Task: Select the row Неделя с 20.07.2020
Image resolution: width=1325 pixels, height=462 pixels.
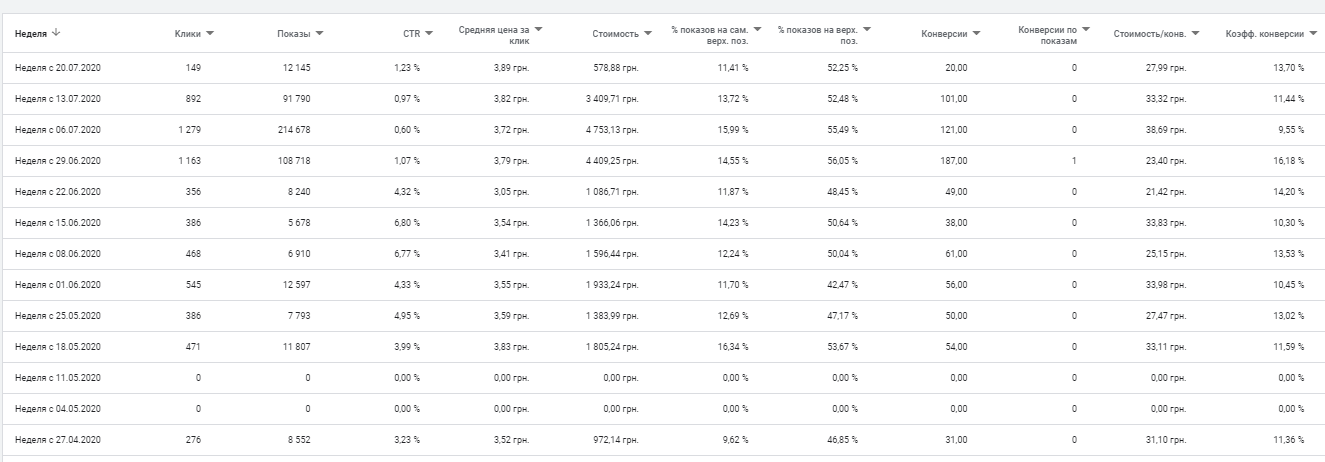Action: (x=58, y=68)
